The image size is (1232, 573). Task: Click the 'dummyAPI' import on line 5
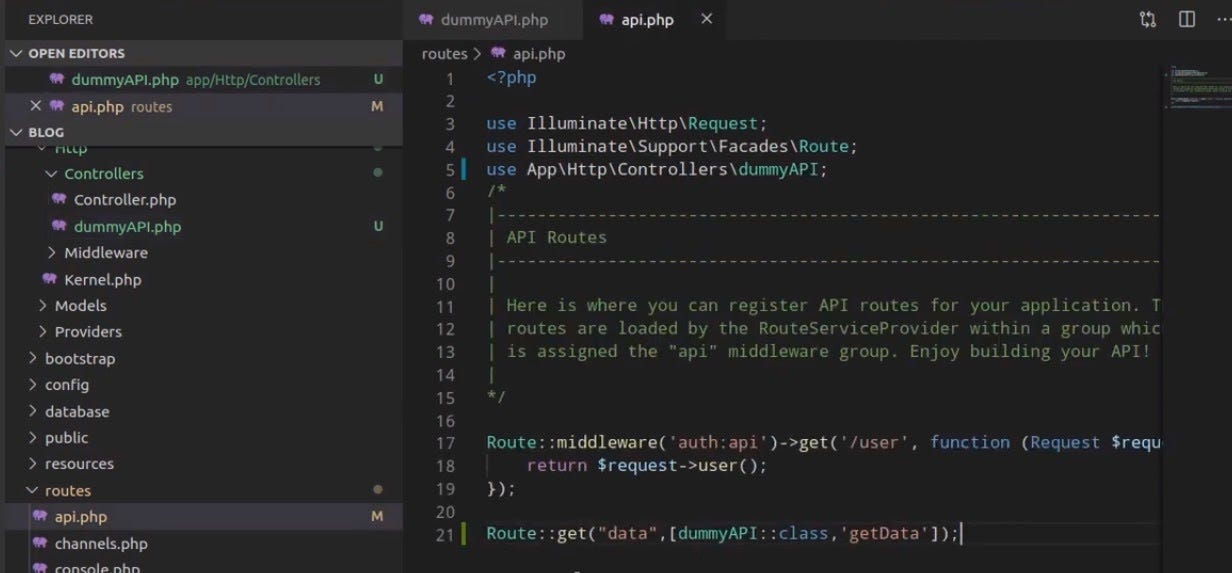pyautogui.click(x=779, y=169)
